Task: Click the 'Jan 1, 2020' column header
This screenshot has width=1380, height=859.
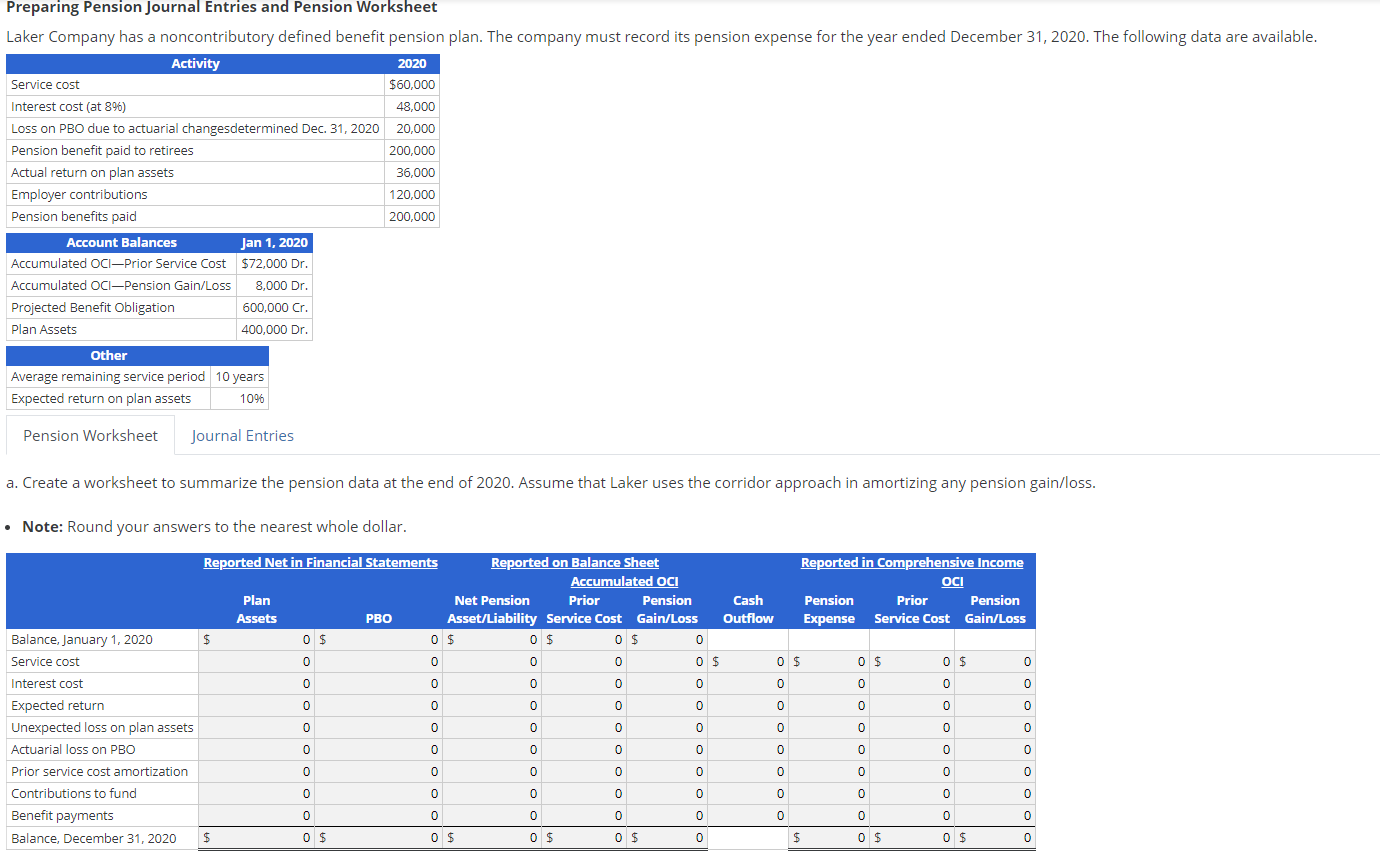Action: click(275, 243)
